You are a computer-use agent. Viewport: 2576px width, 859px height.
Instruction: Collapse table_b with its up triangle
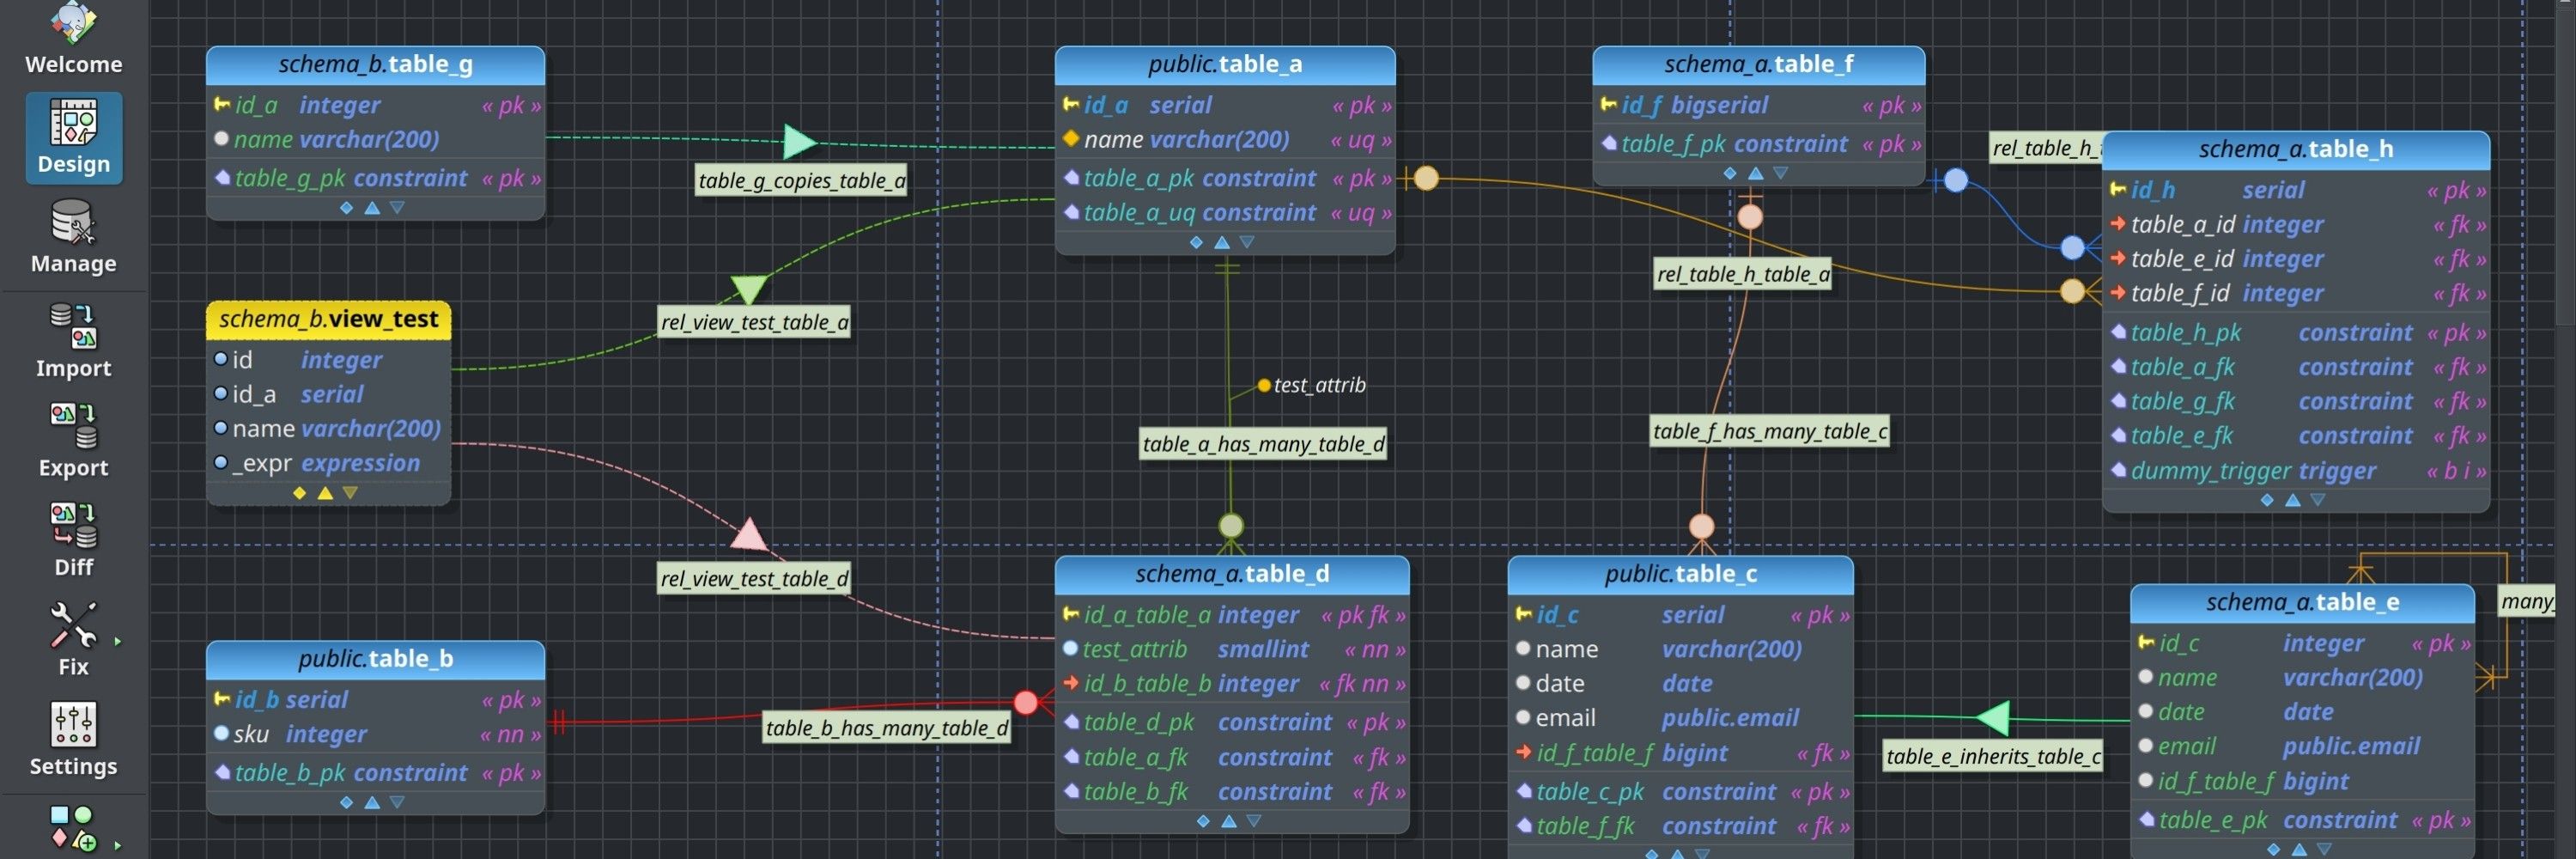[372, 803]
